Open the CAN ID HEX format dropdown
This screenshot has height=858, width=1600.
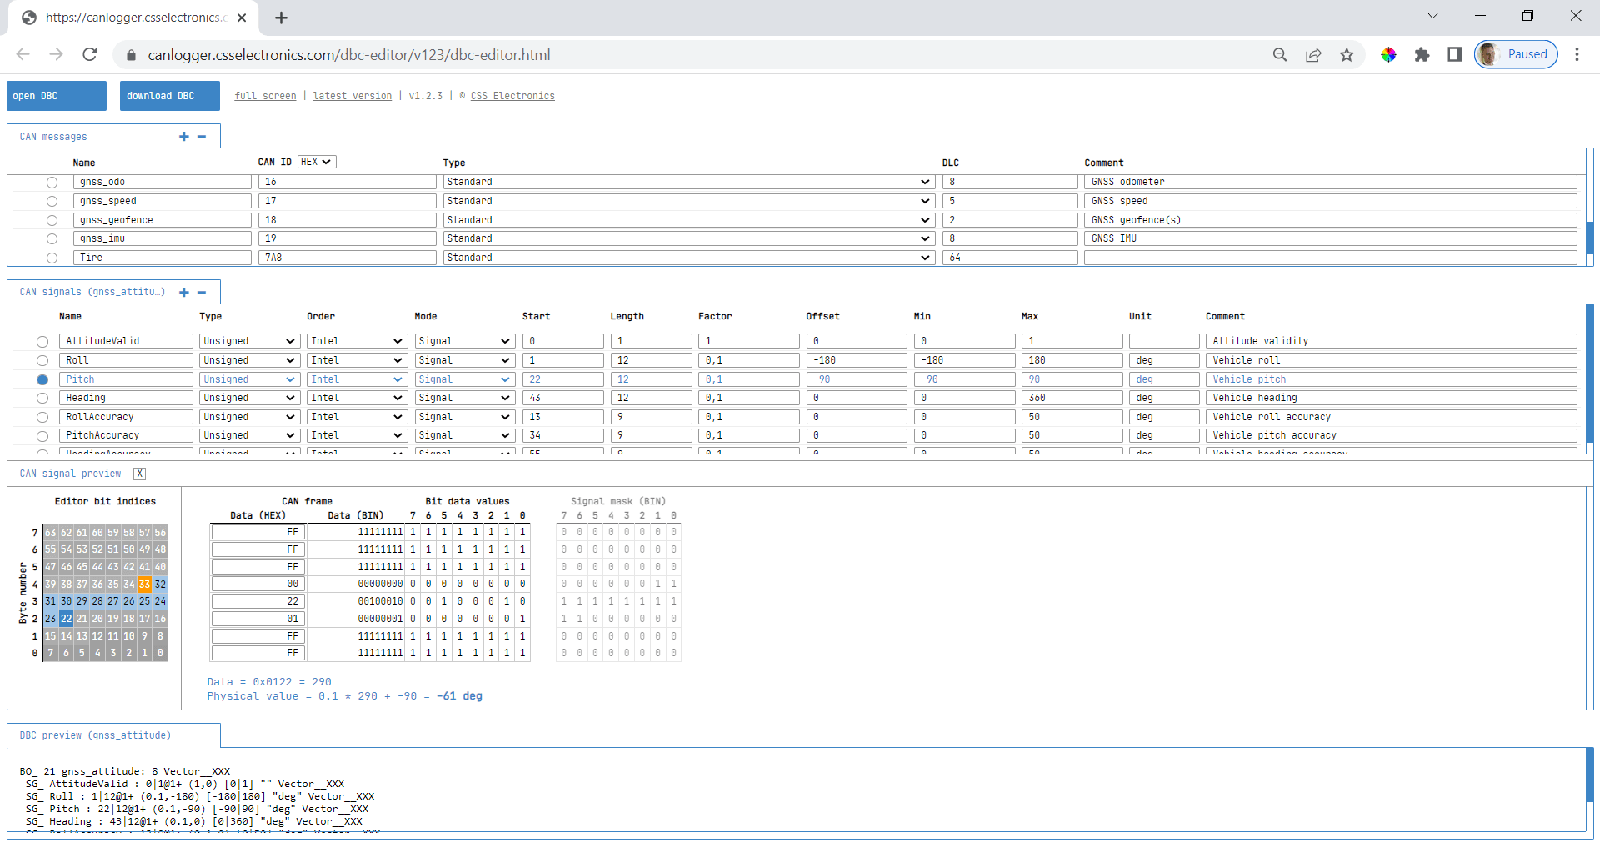[317, 161]
